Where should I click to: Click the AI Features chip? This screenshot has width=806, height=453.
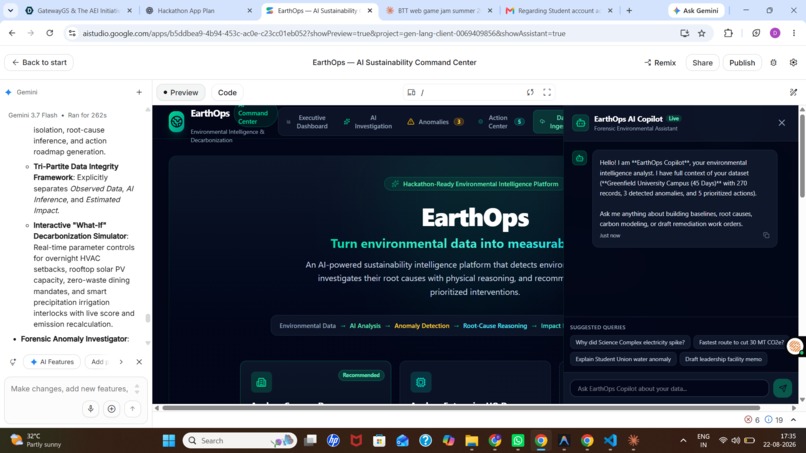(52, 362)
